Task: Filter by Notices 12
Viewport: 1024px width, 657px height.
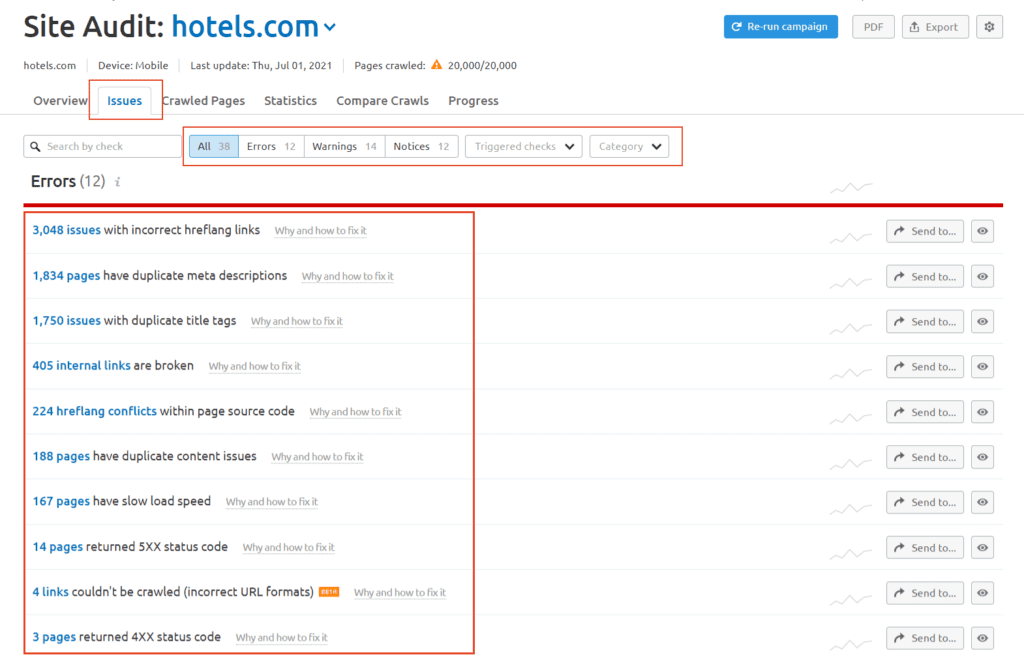Action: pos(421,146)
